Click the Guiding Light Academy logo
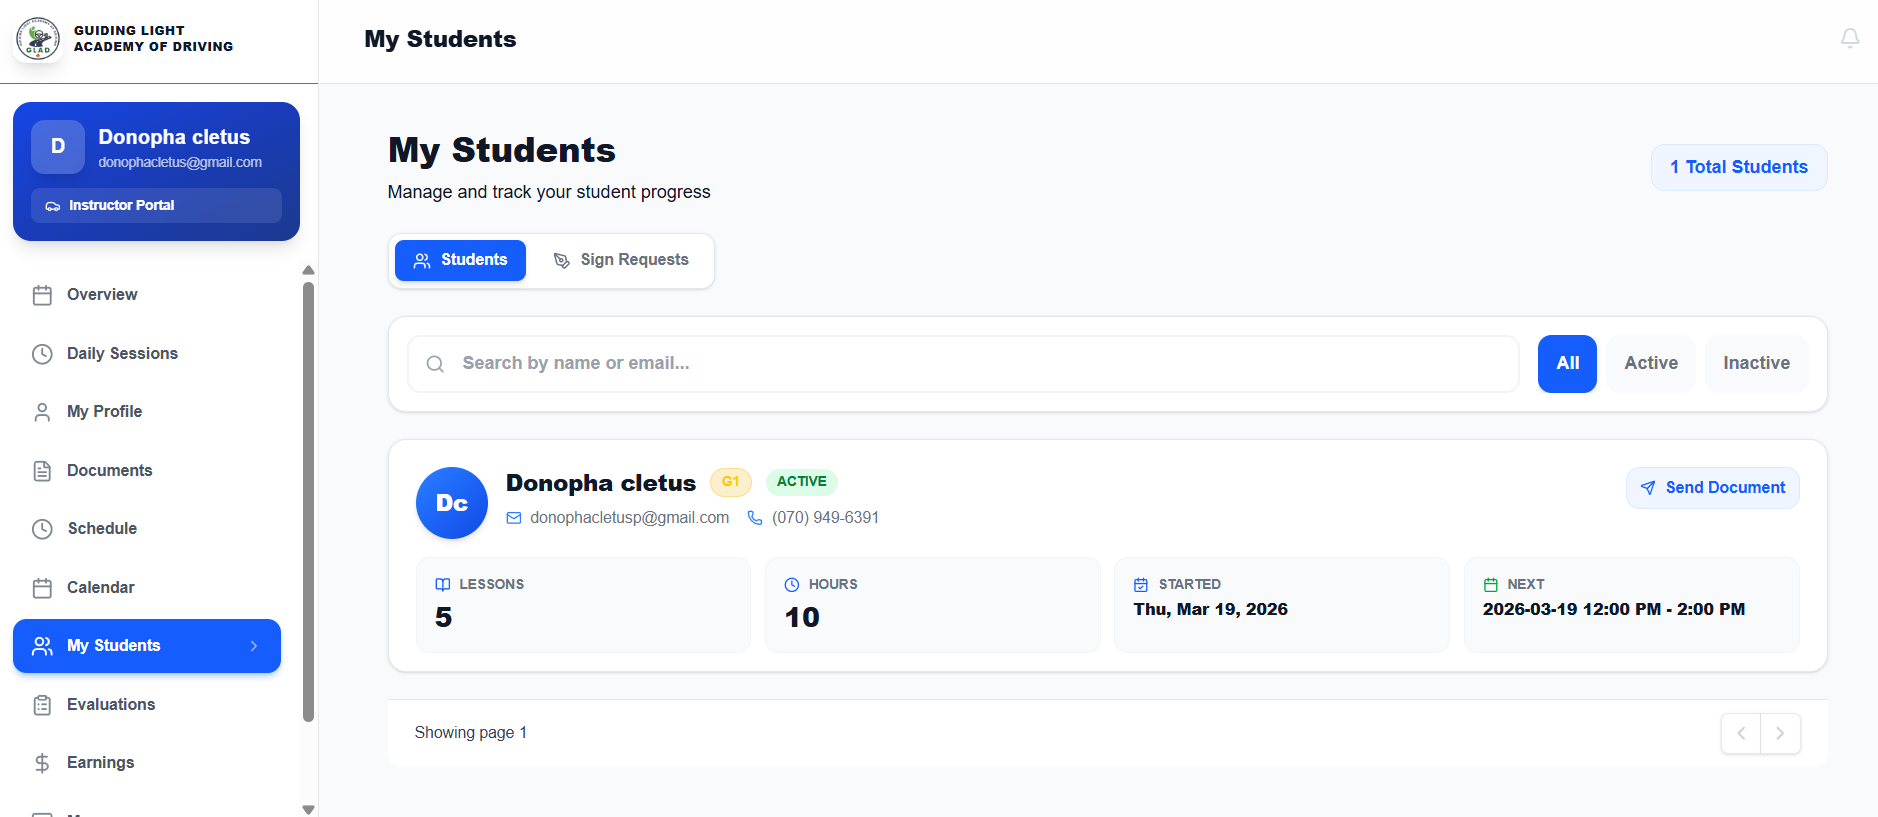 click(x=38, y=40)
